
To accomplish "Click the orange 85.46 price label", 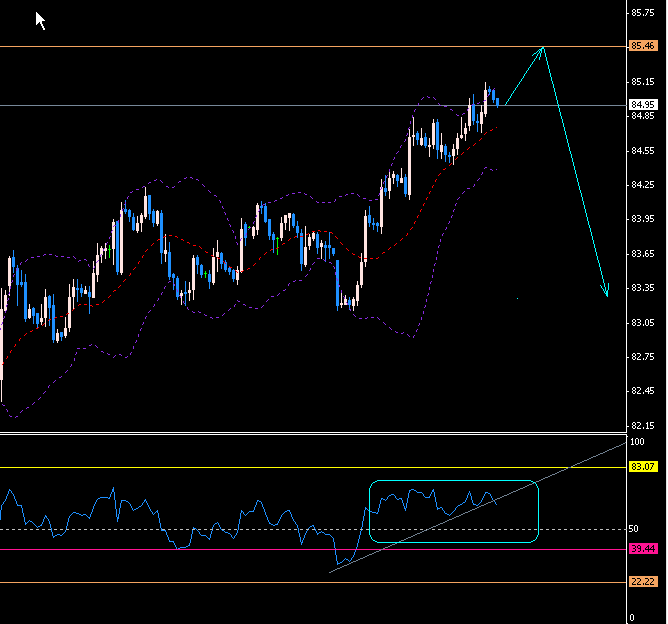I will point(643,46).
